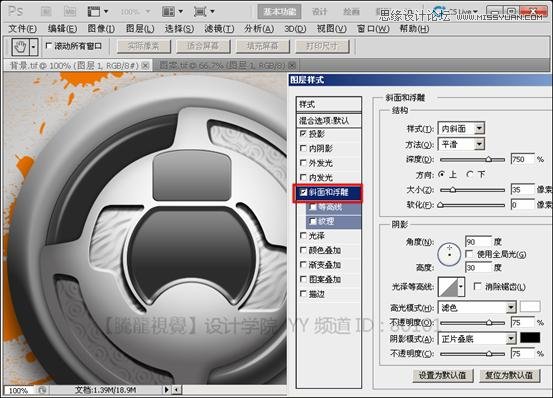
Task: Uncheck the 斜面和浮雕 checkbox
Action: [x=303, y=192]
